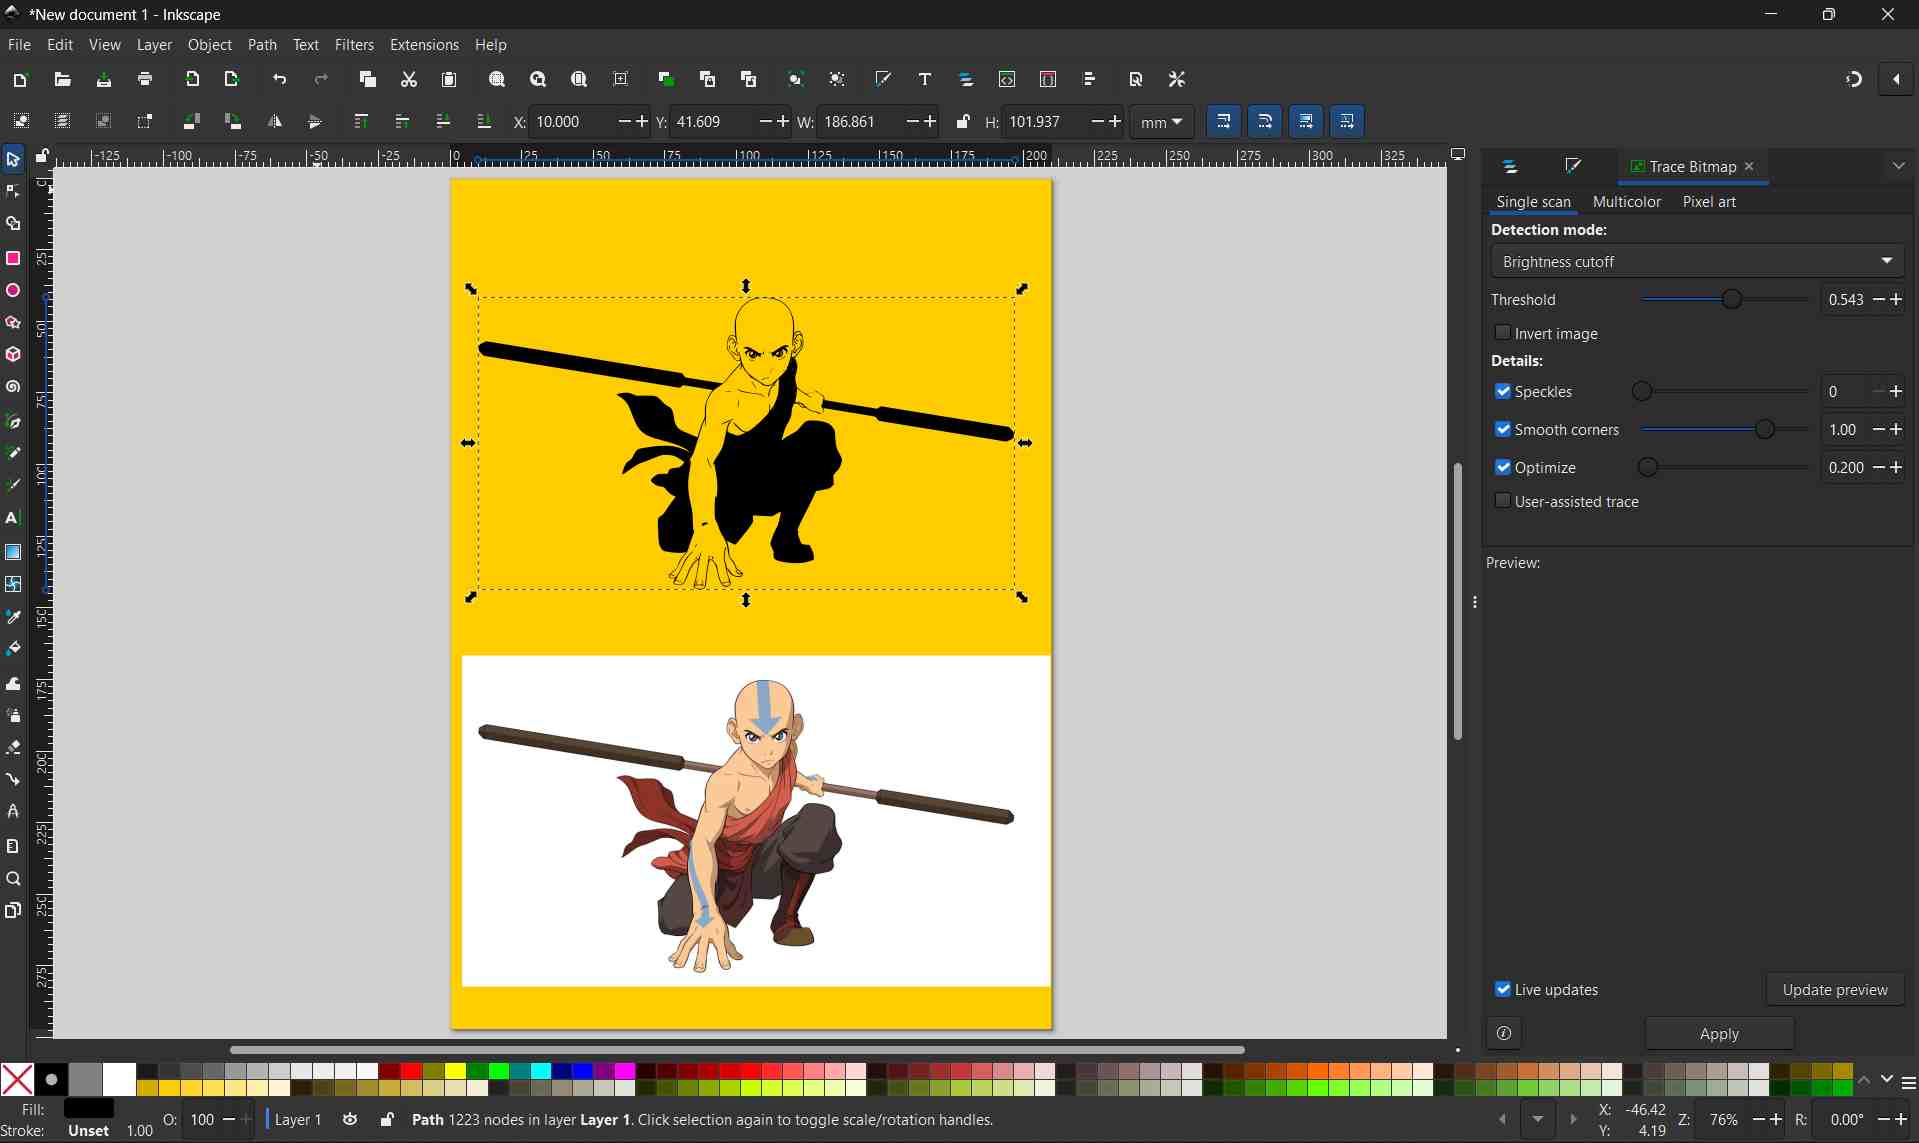The height and width of the screenshot is (1143, 1919).
Task: Click the Update preview button
Action: 1835,989
